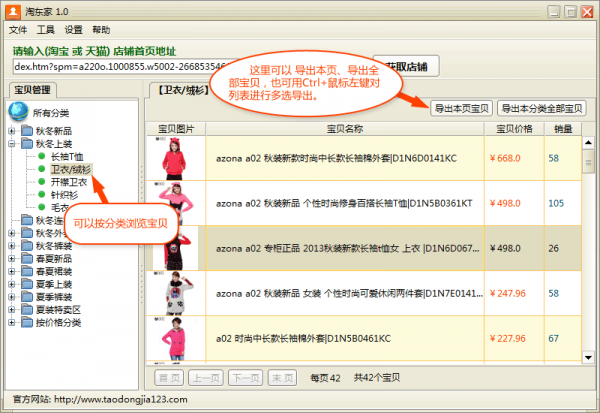This screenshot has width=600, height=413.
Task: Expand the 春夏裙装 tree node
Action: [12, 271]
